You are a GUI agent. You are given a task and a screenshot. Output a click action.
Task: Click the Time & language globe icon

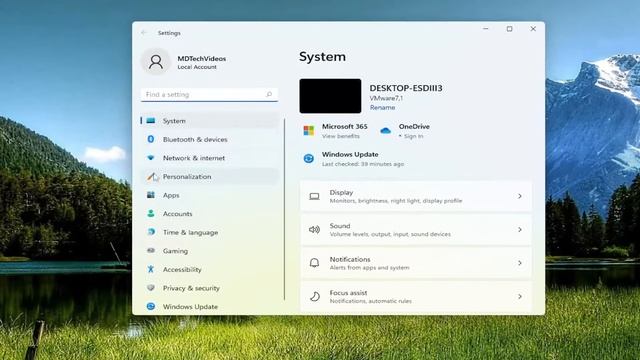point(151,232)
